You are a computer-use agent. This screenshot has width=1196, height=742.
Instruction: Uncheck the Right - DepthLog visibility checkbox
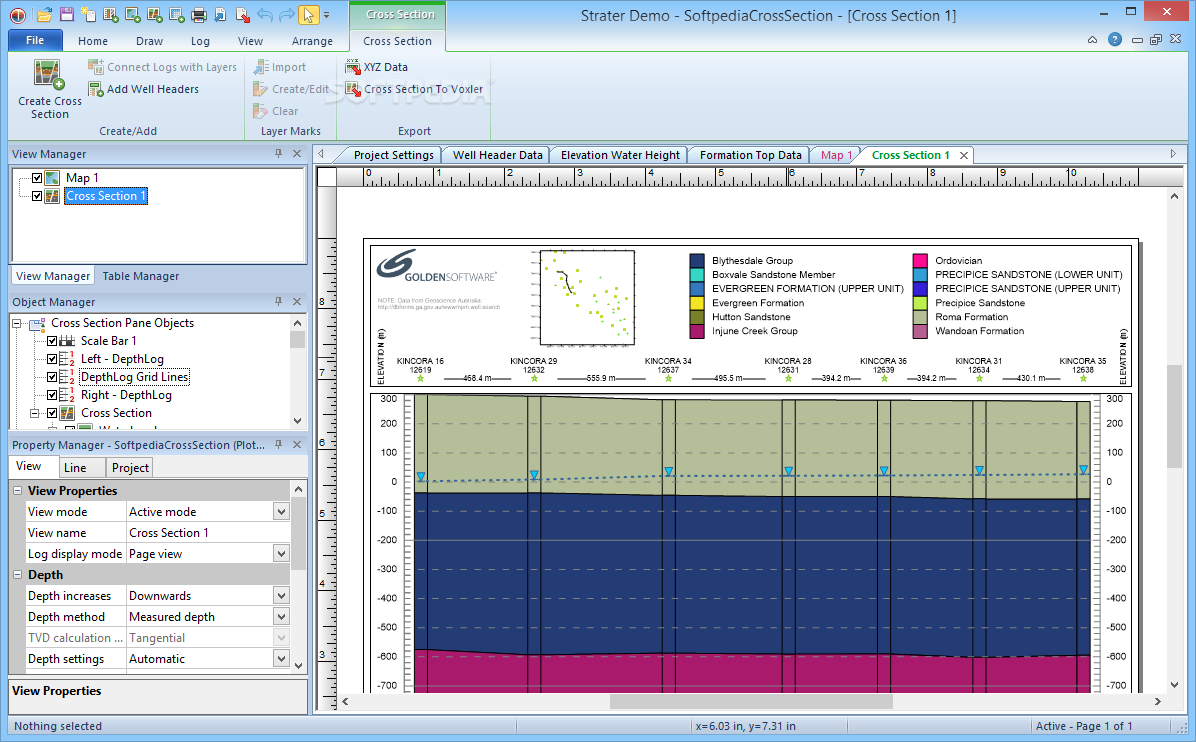pos(52,395)
